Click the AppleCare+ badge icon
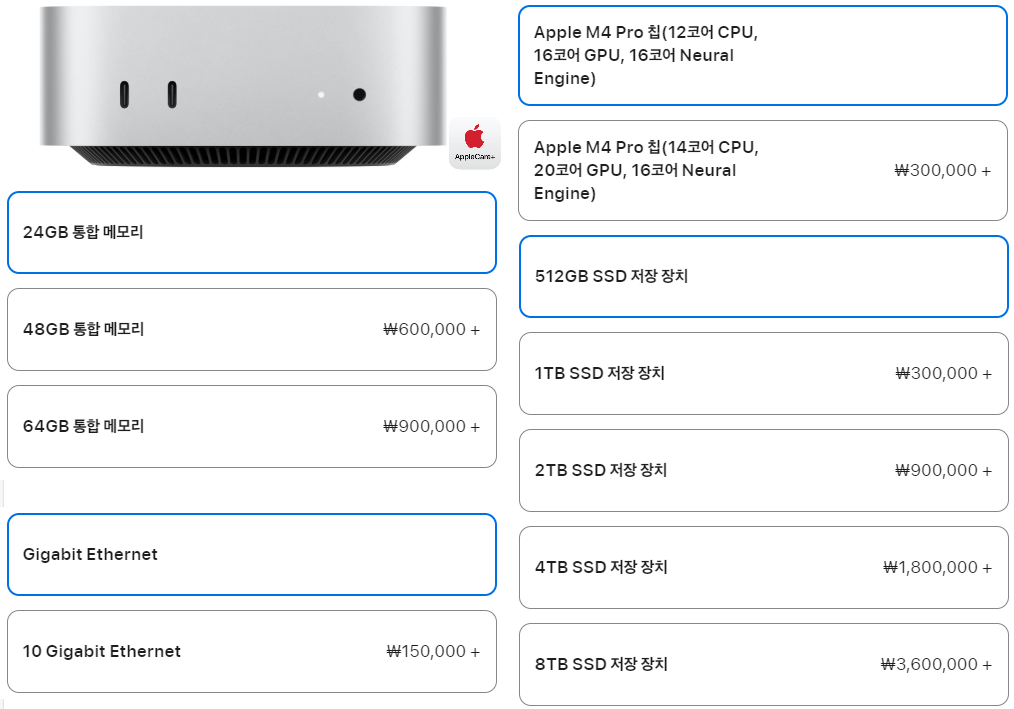Screen dimensions: 1014x709 click(475, 144)
